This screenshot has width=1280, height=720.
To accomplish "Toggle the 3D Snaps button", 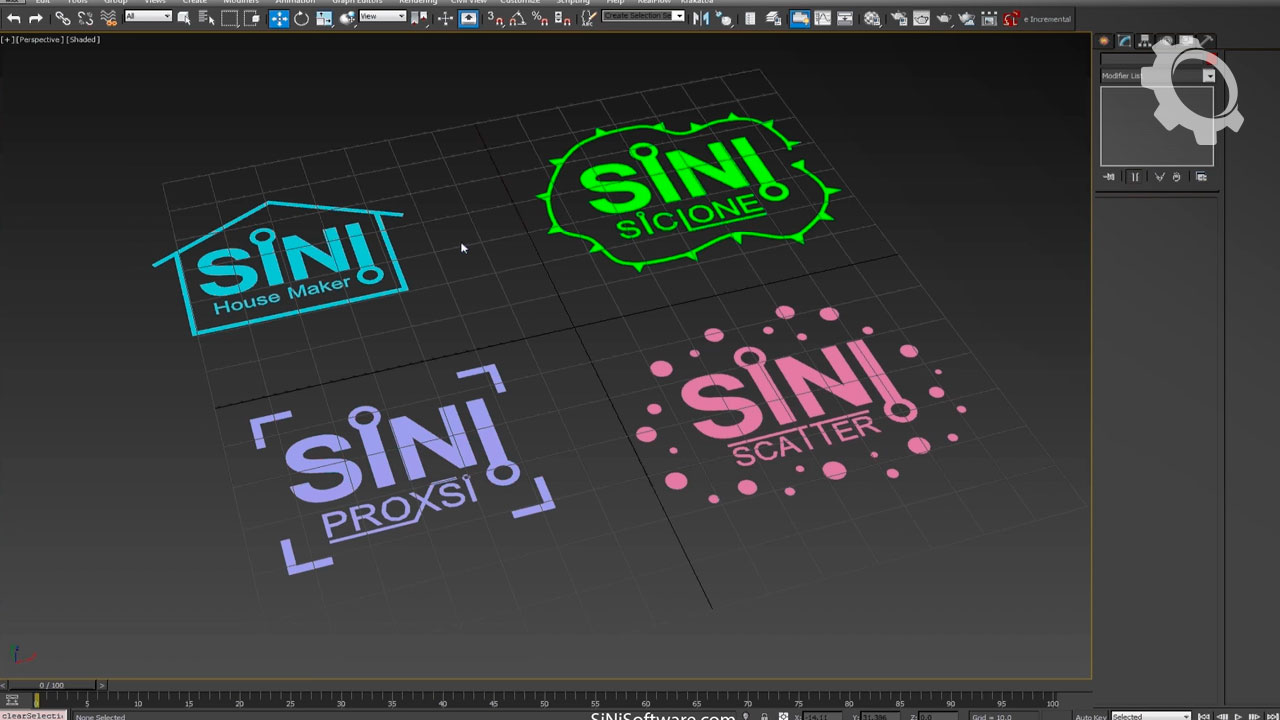I will click(495, 19).
